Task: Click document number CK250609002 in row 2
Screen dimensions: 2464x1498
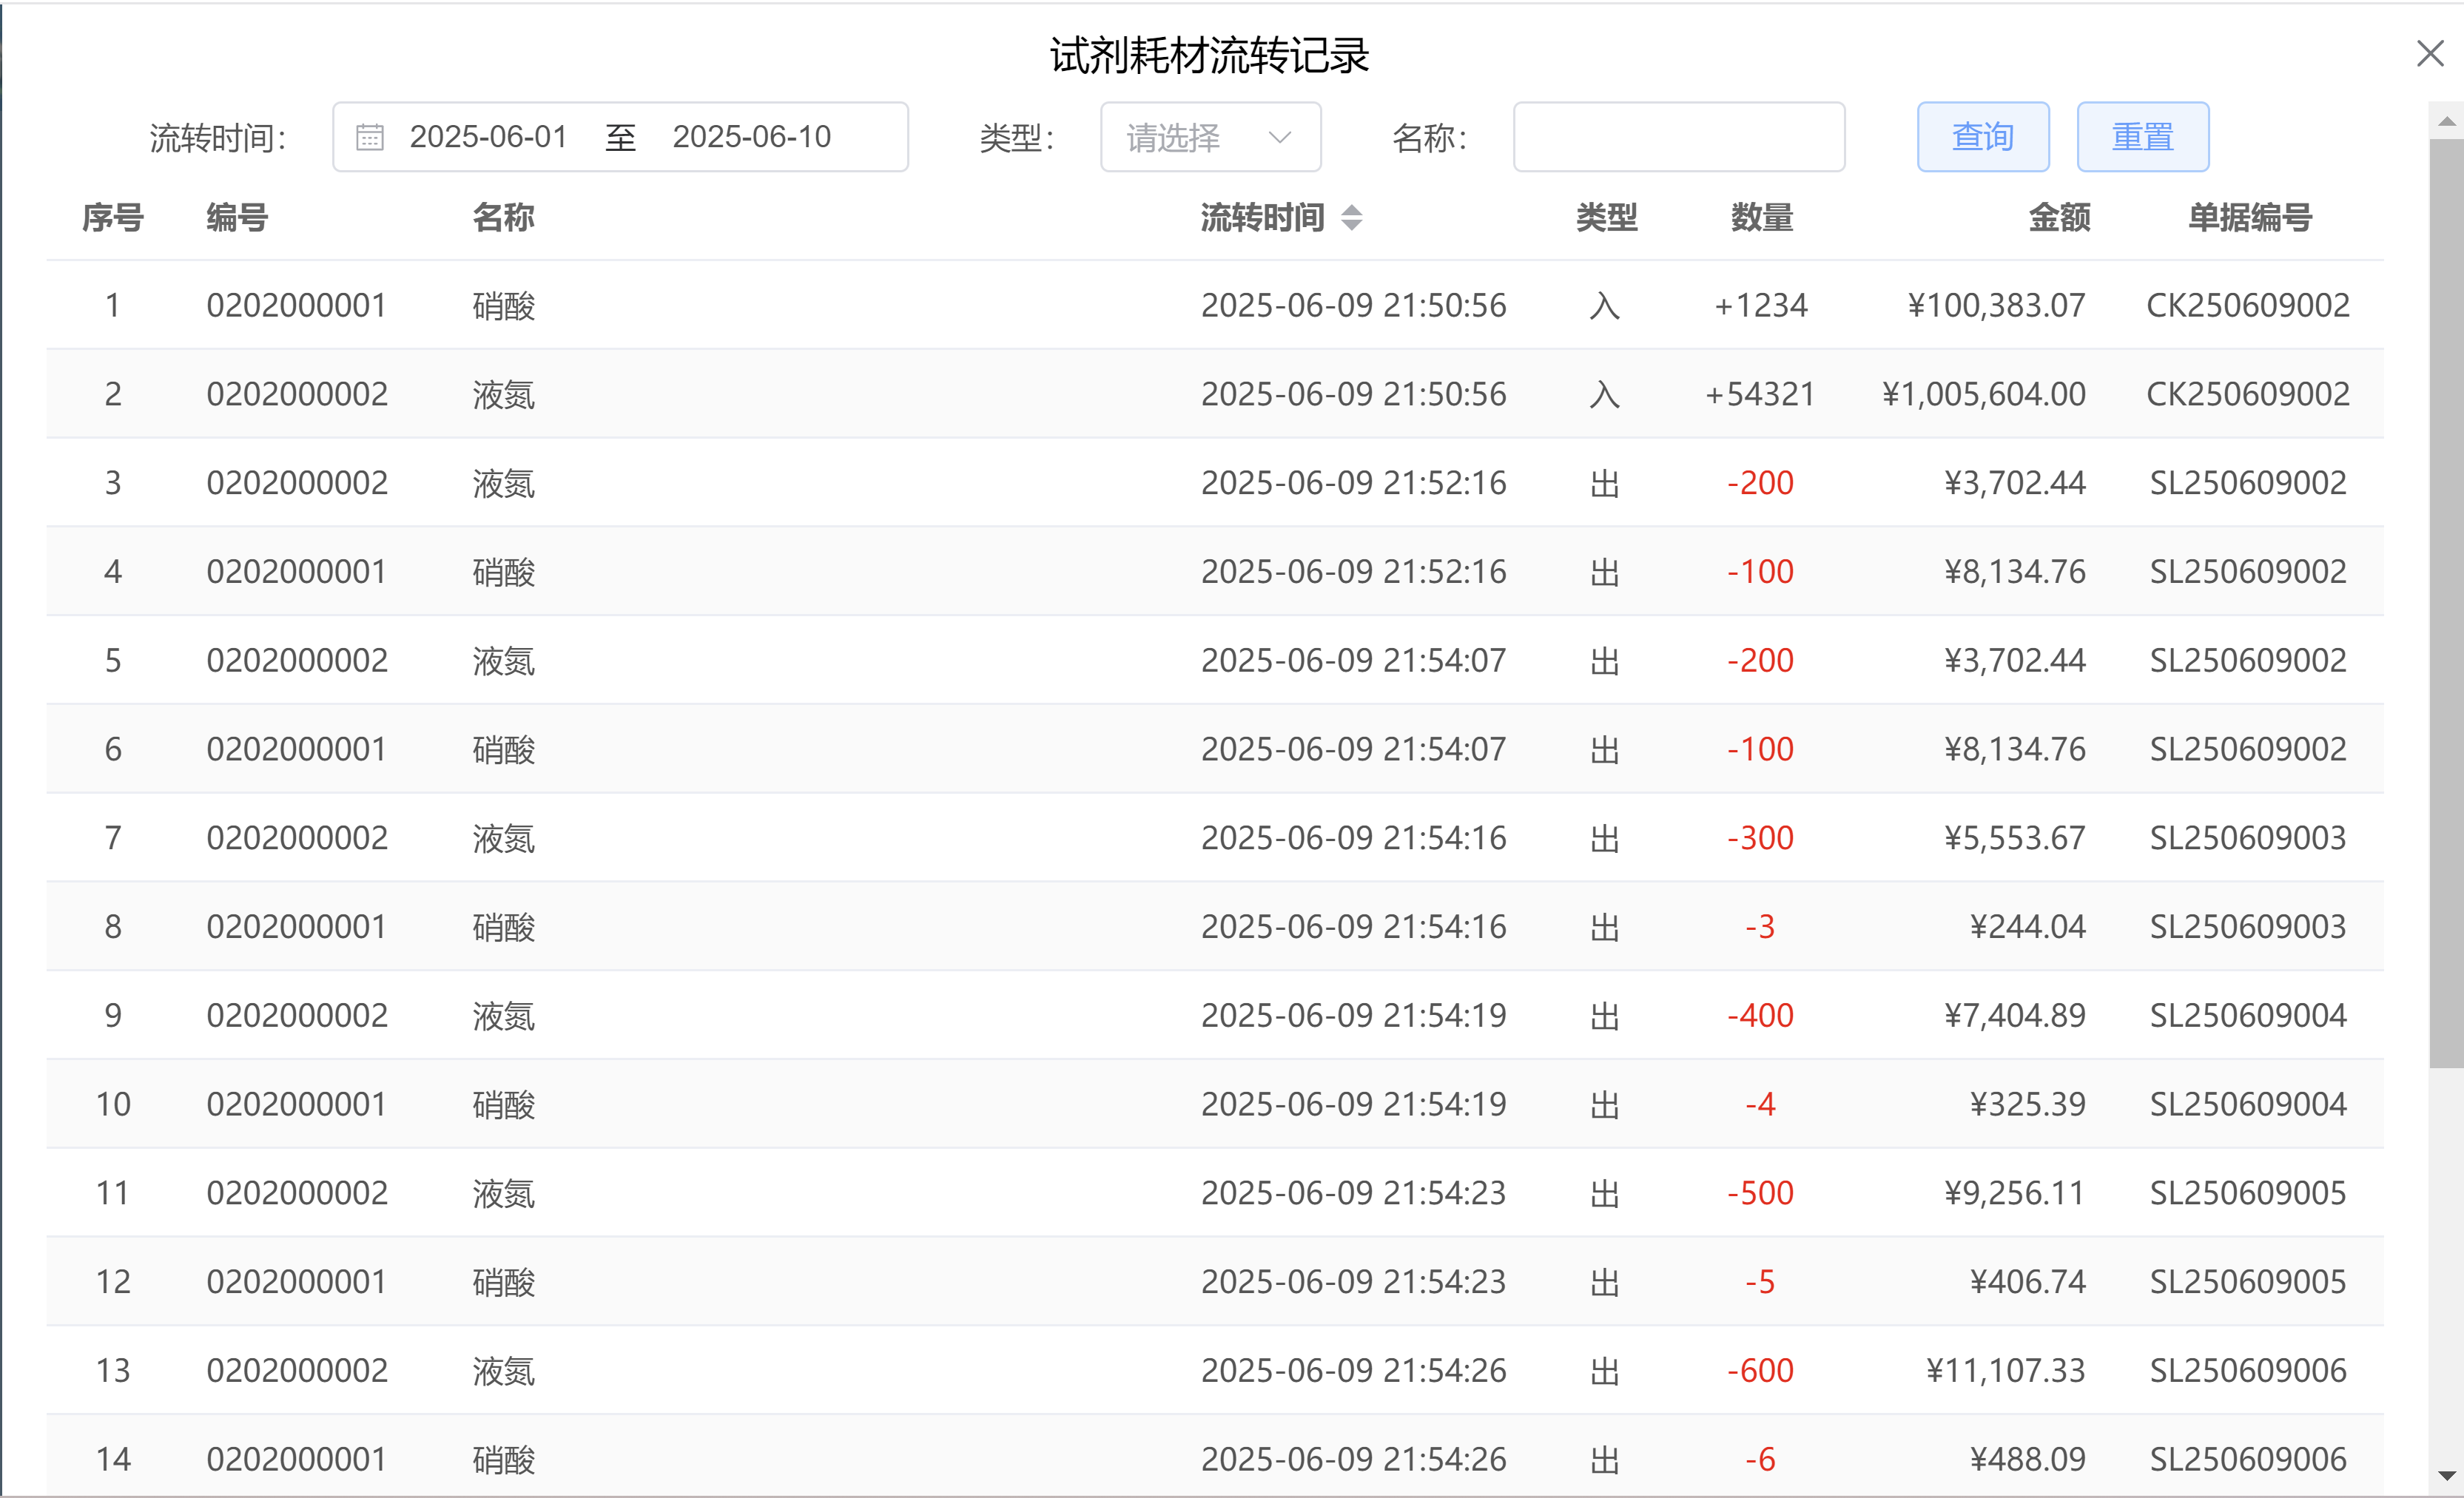Action: [x=2247, y=394]
